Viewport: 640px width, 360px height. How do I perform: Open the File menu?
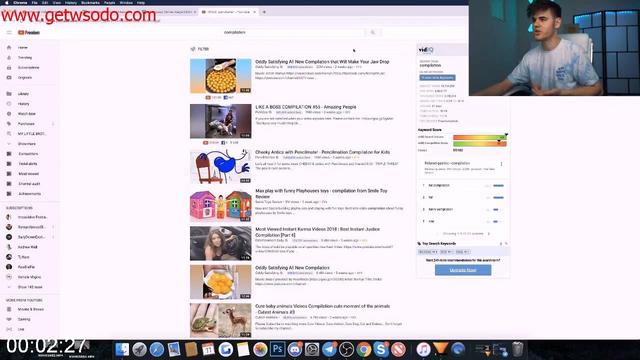point(35,2)
